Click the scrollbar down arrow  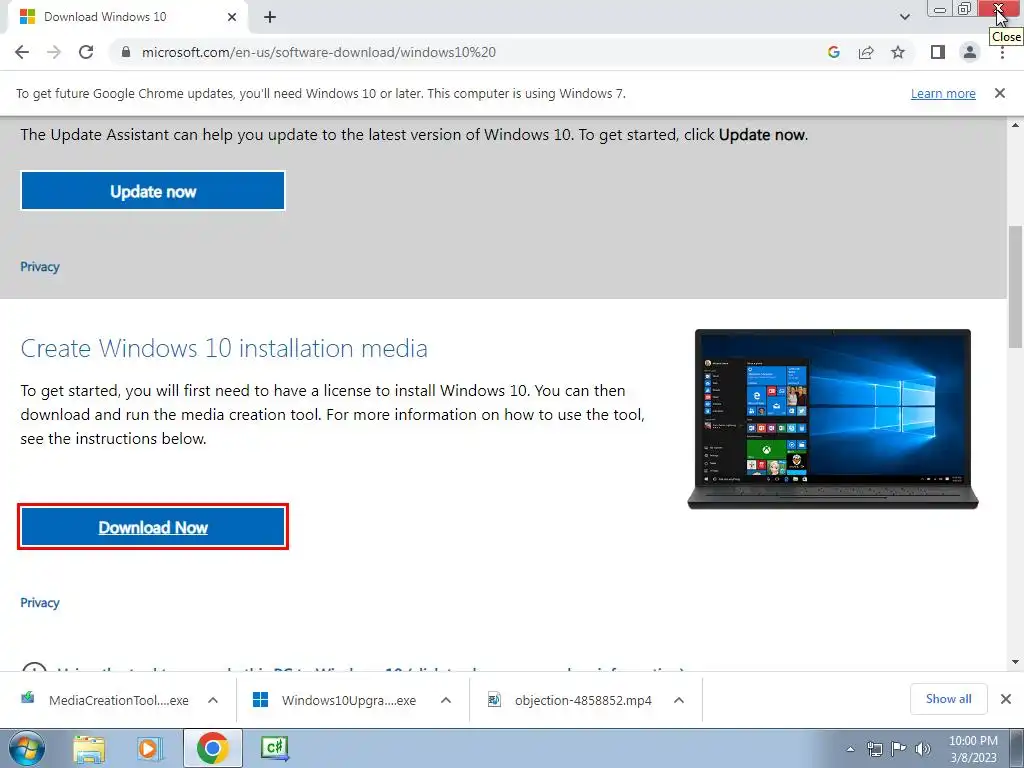(x=1016, y=662)
